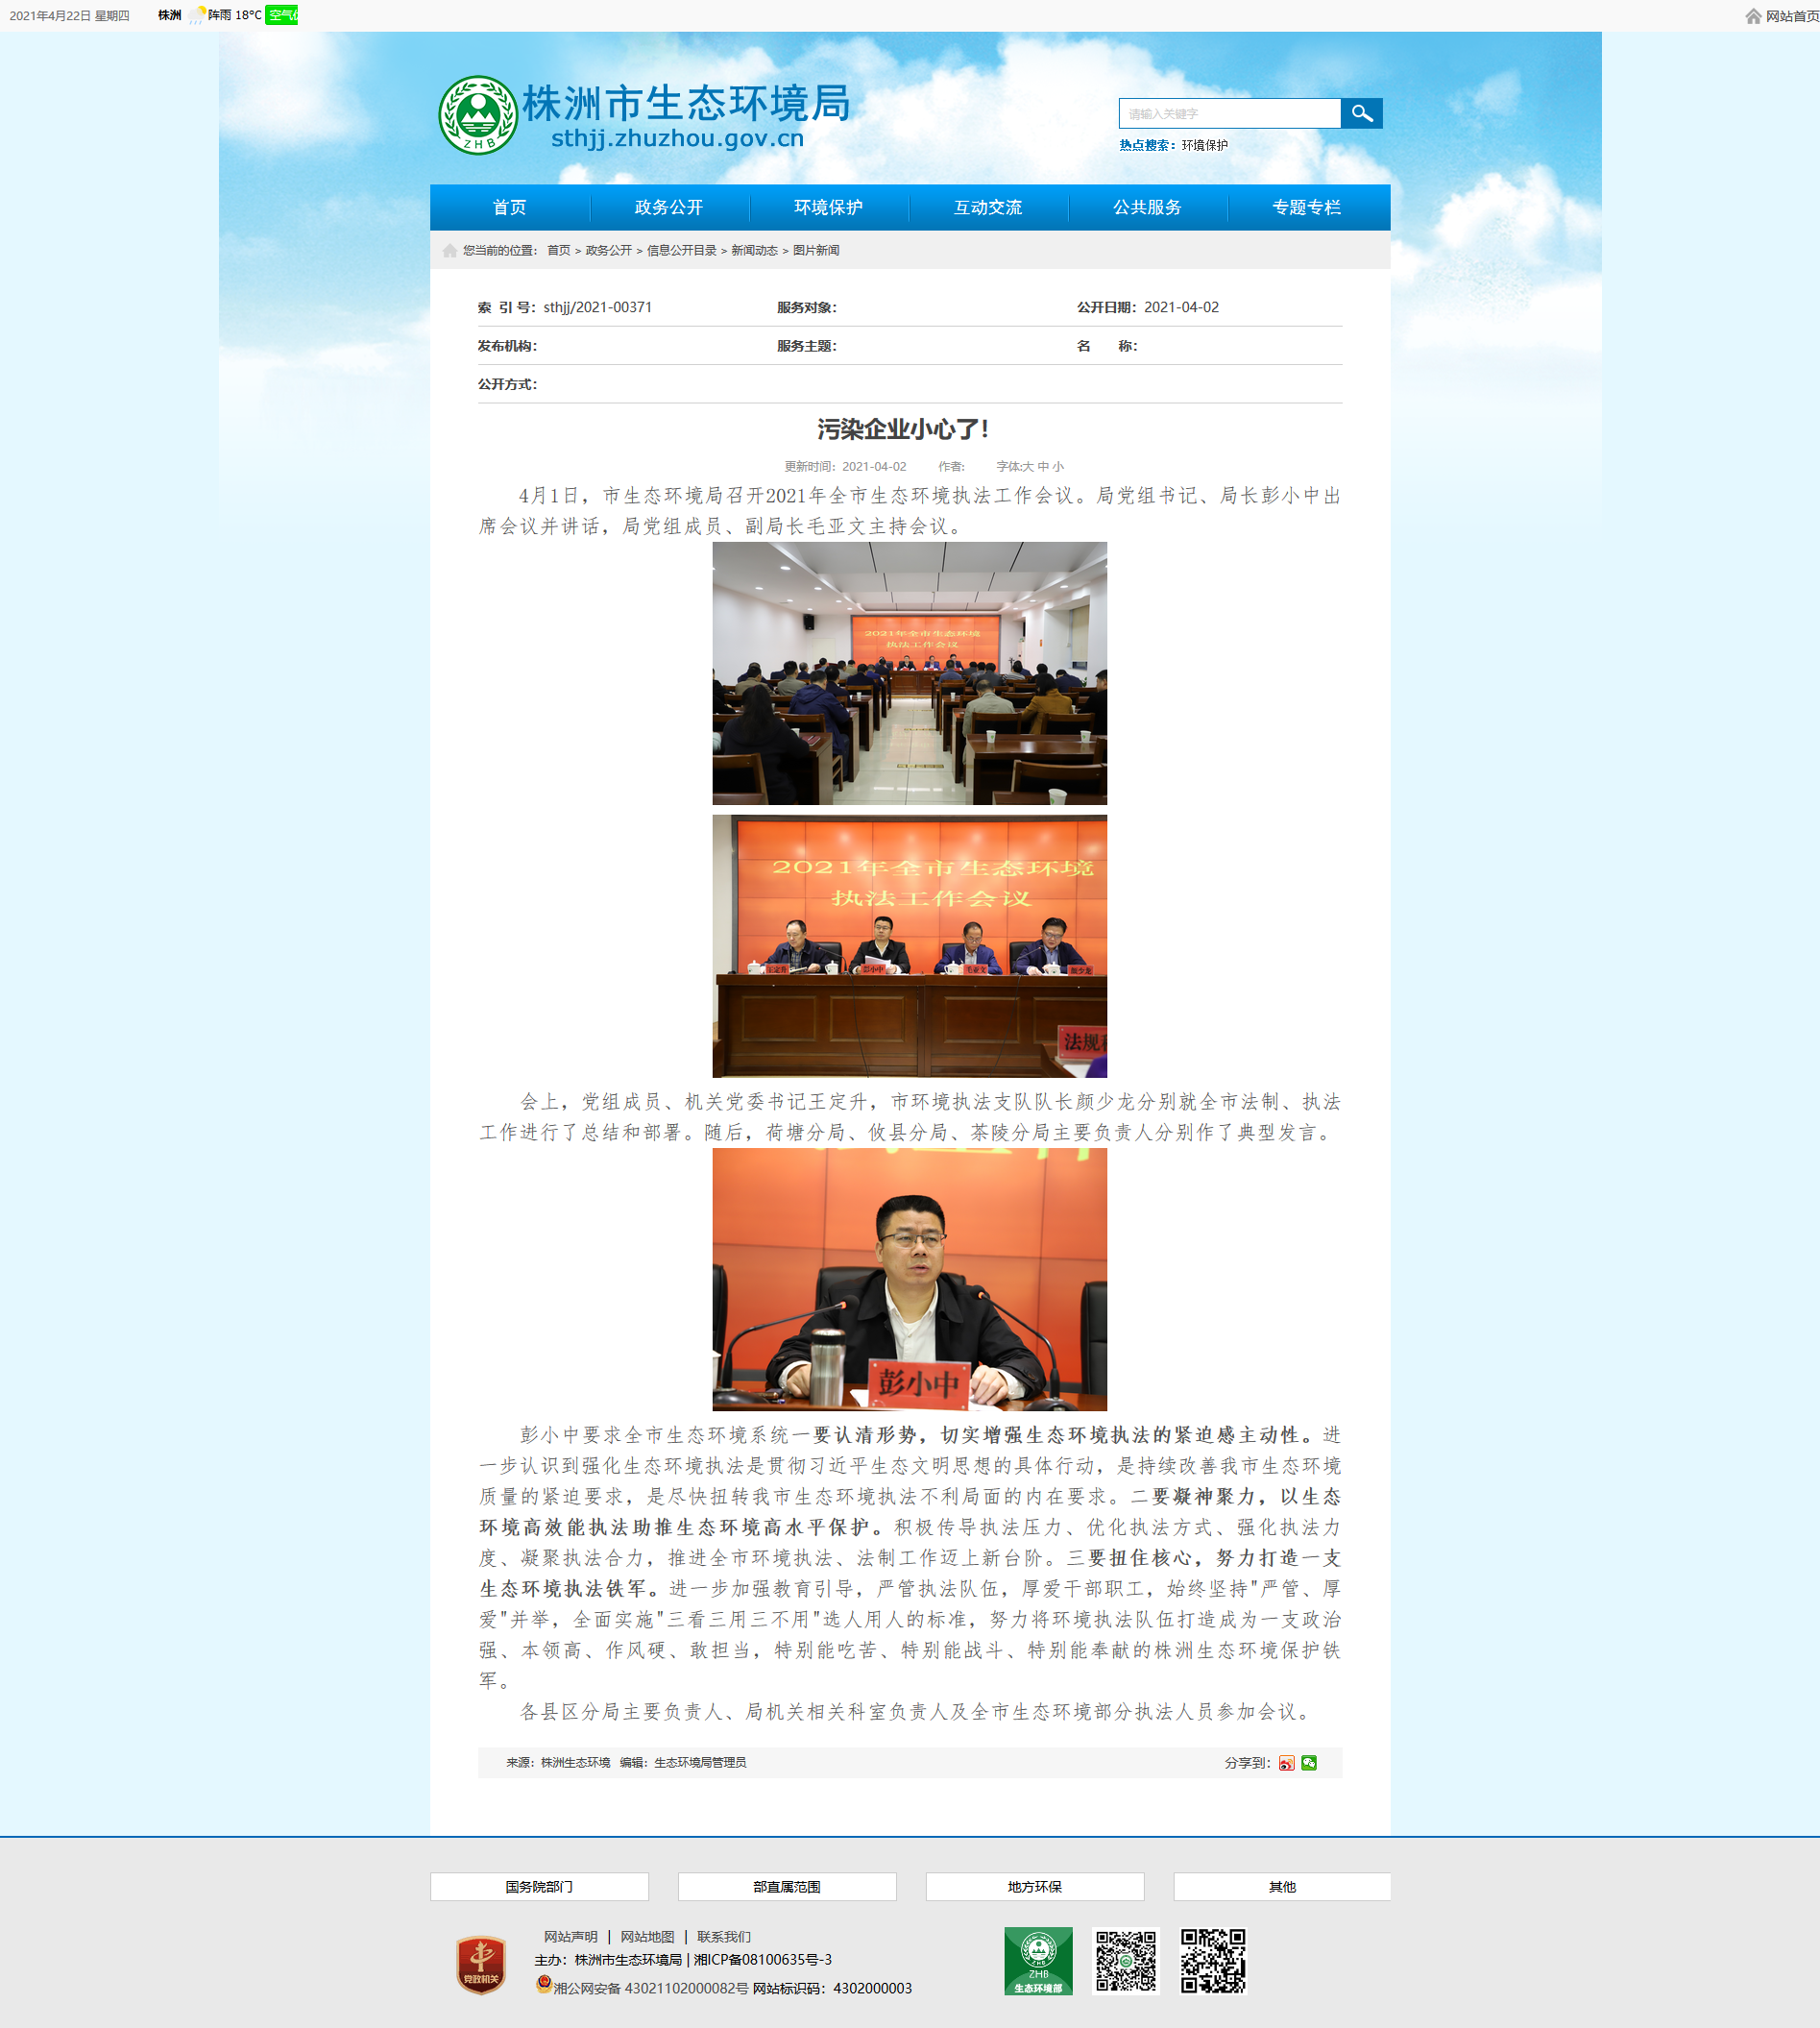Click the 新闻动态 breadcrumb link

click(754, 251)
